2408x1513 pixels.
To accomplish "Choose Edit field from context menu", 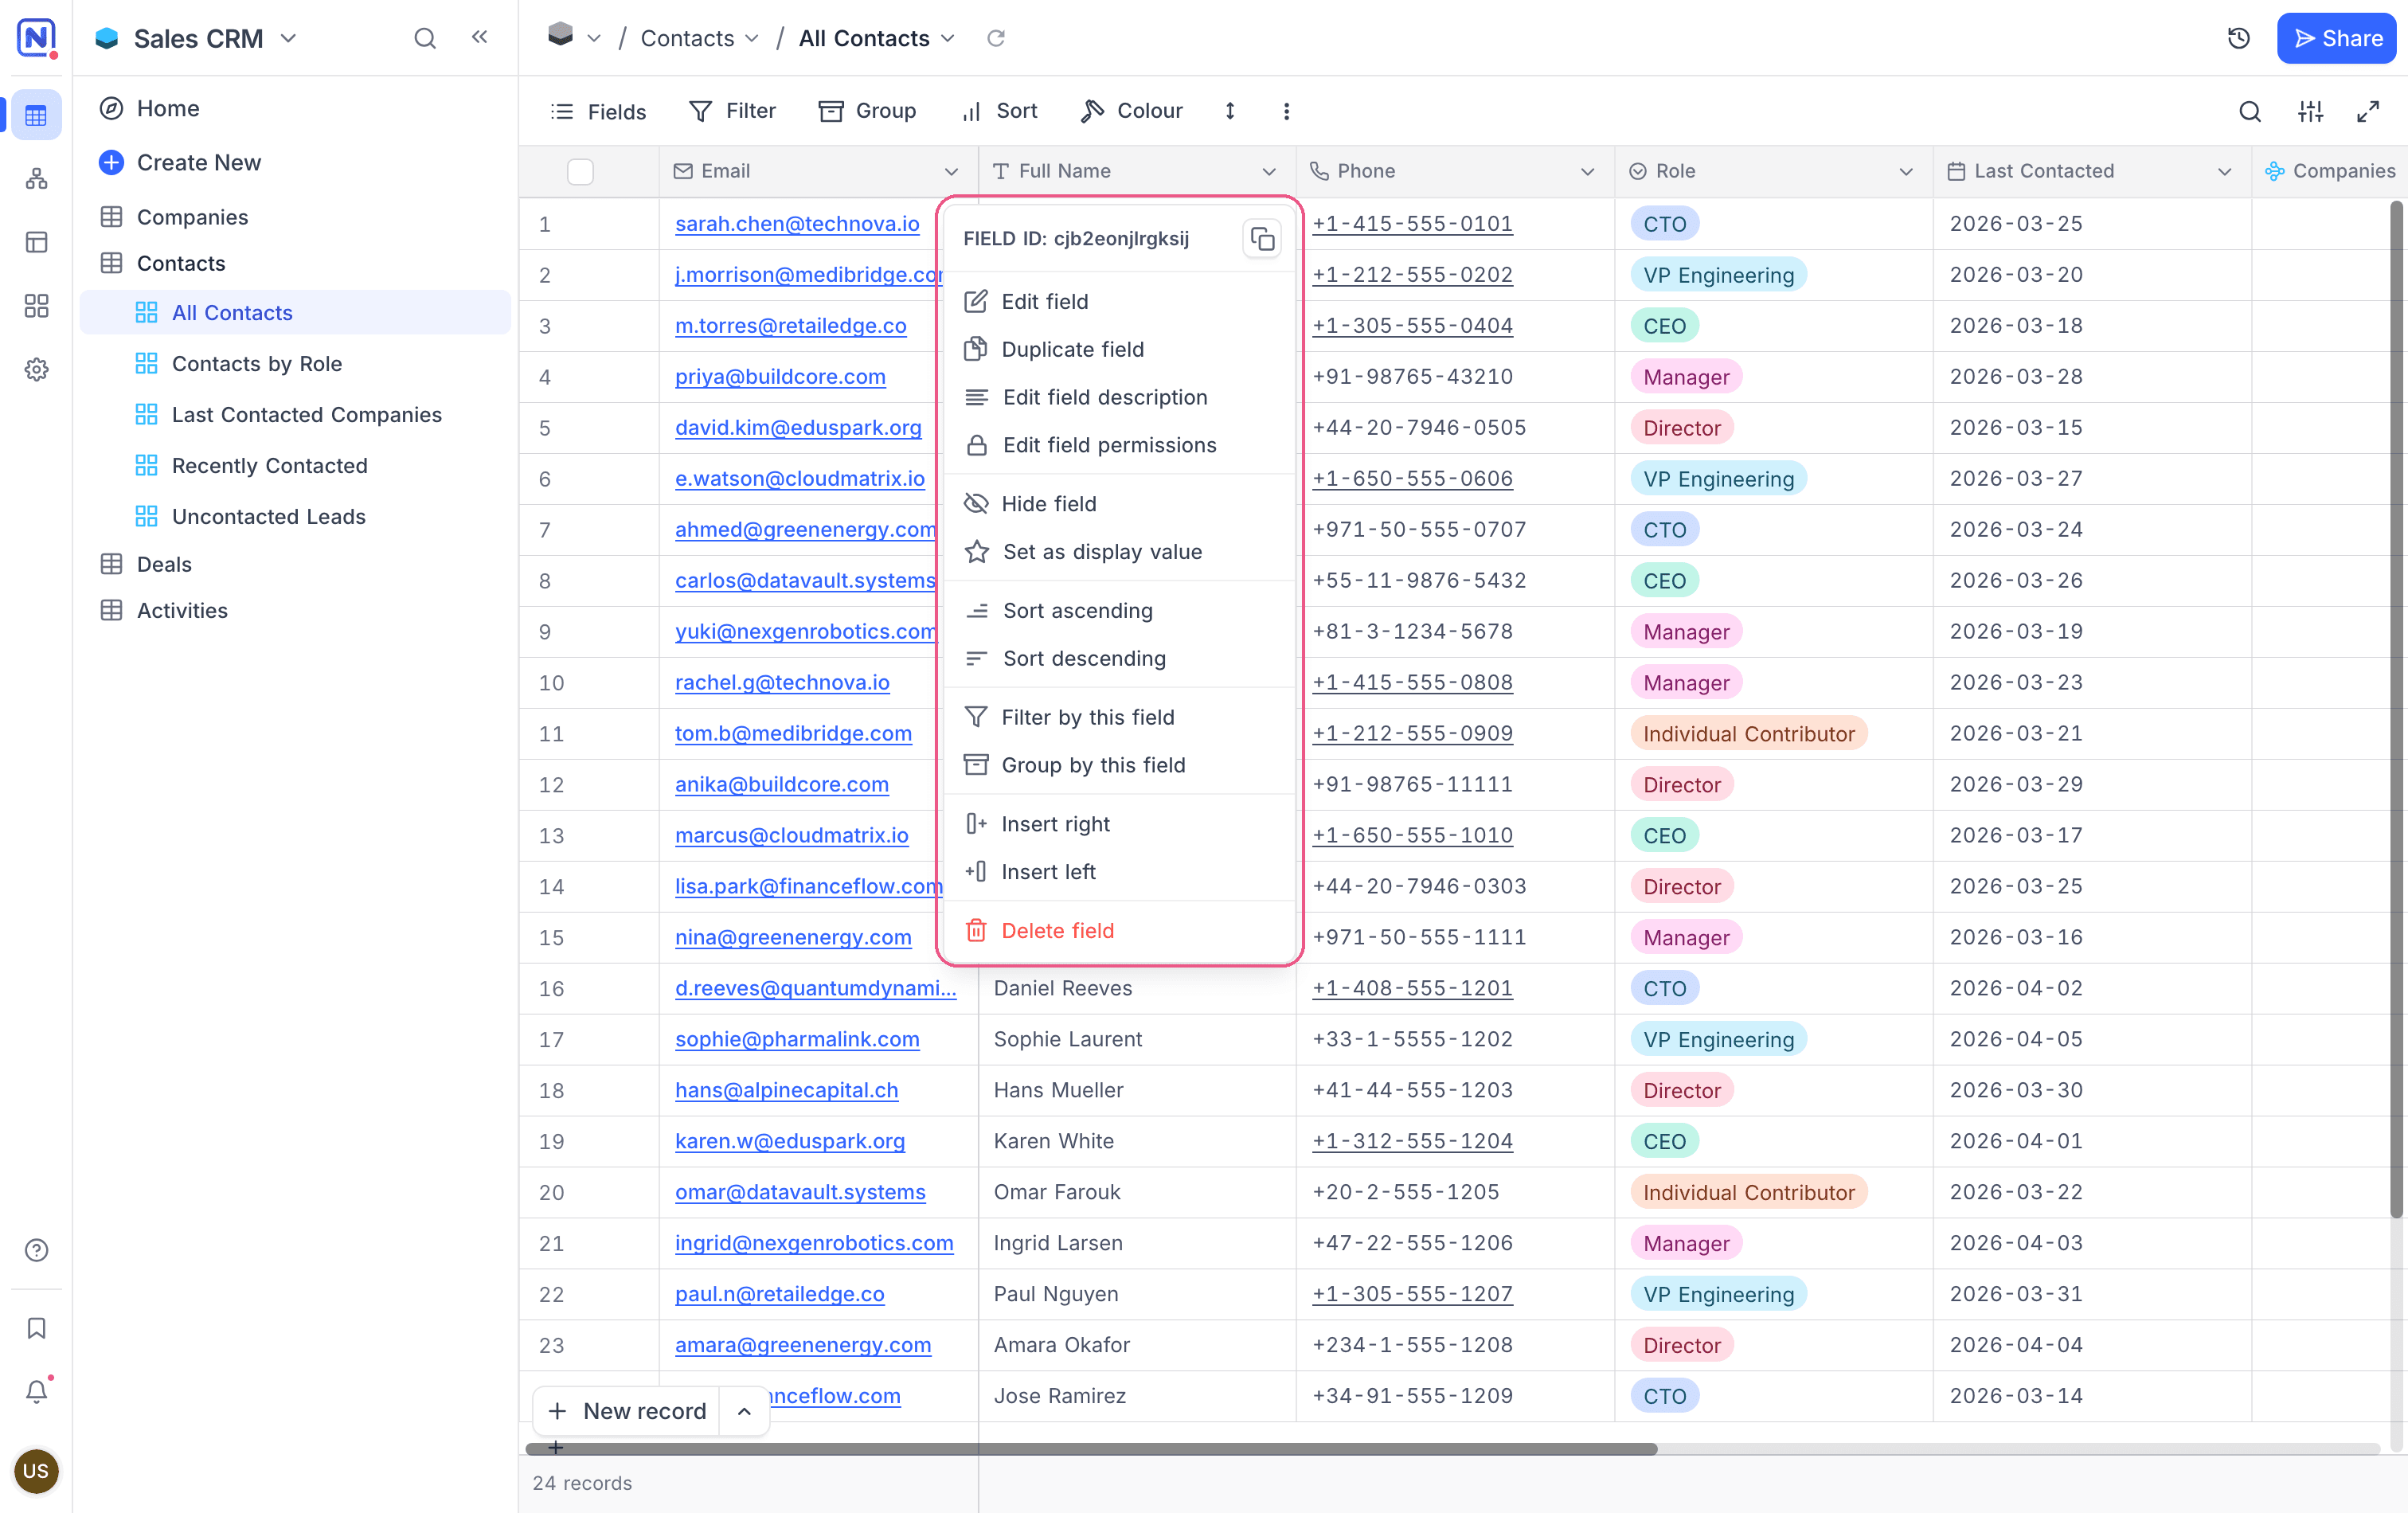I will pos(1119,302).
